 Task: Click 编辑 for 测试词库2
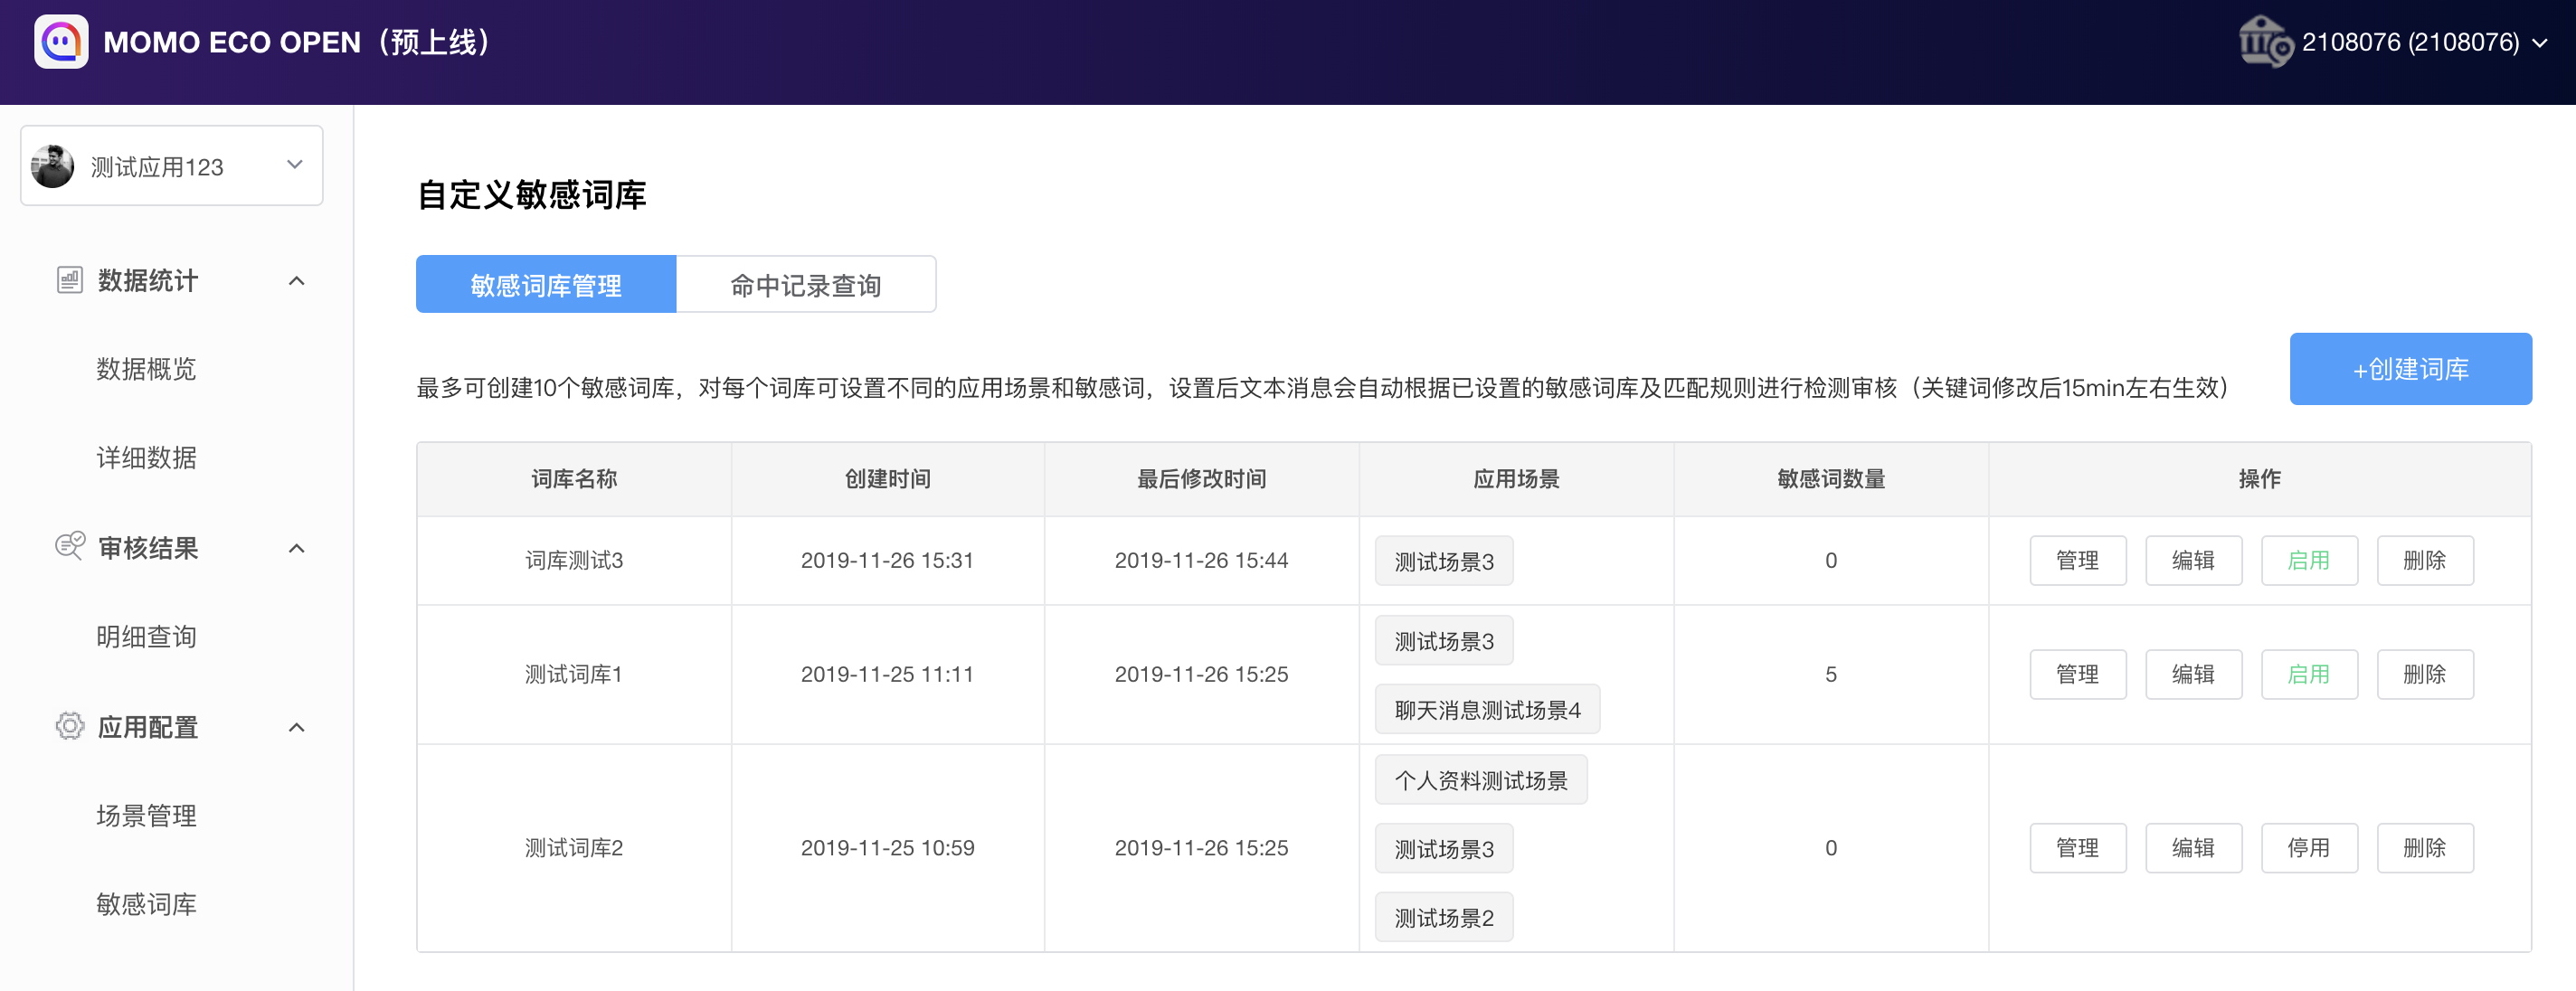coord(2193,848)
